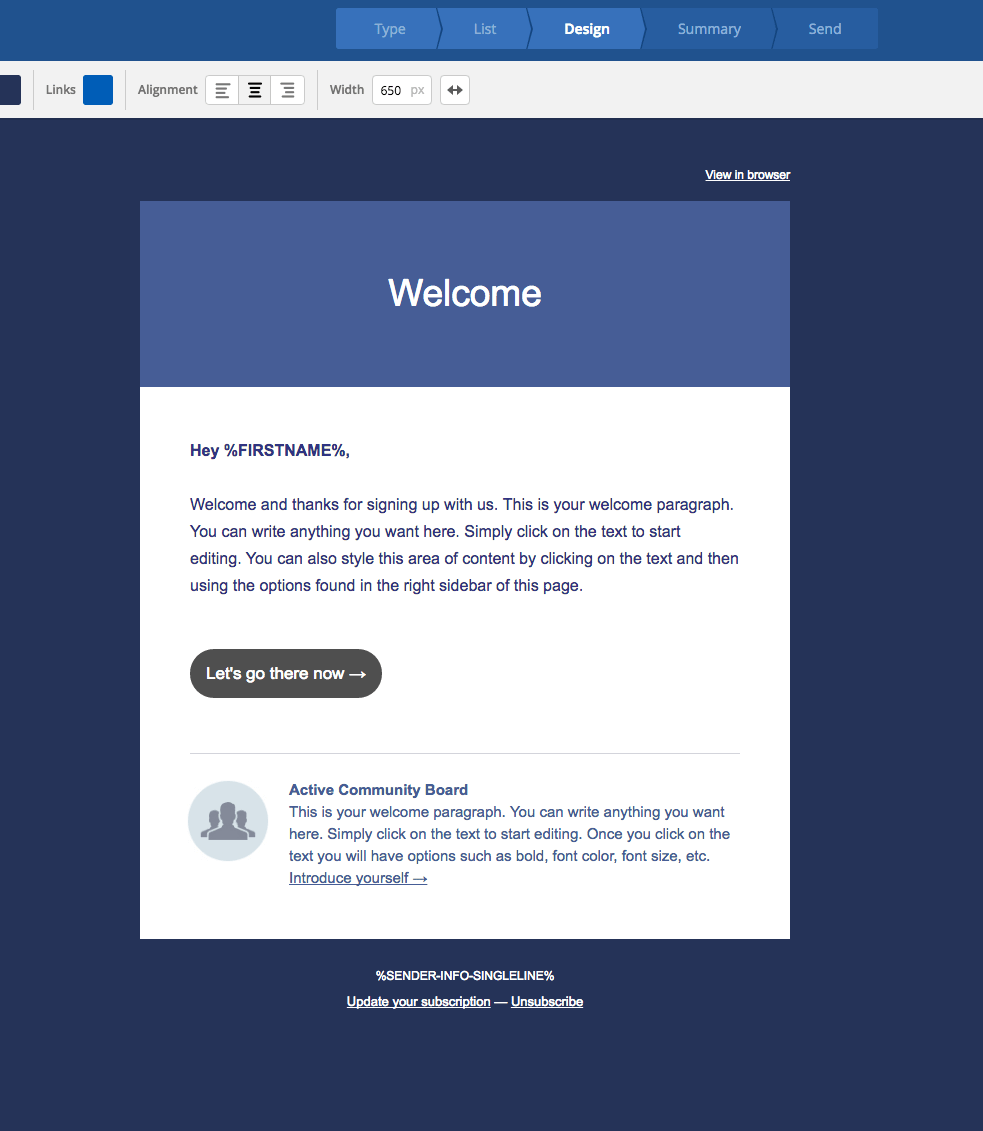Edit the Hey %FIRSTNAME% greeting

pos(270,451)
